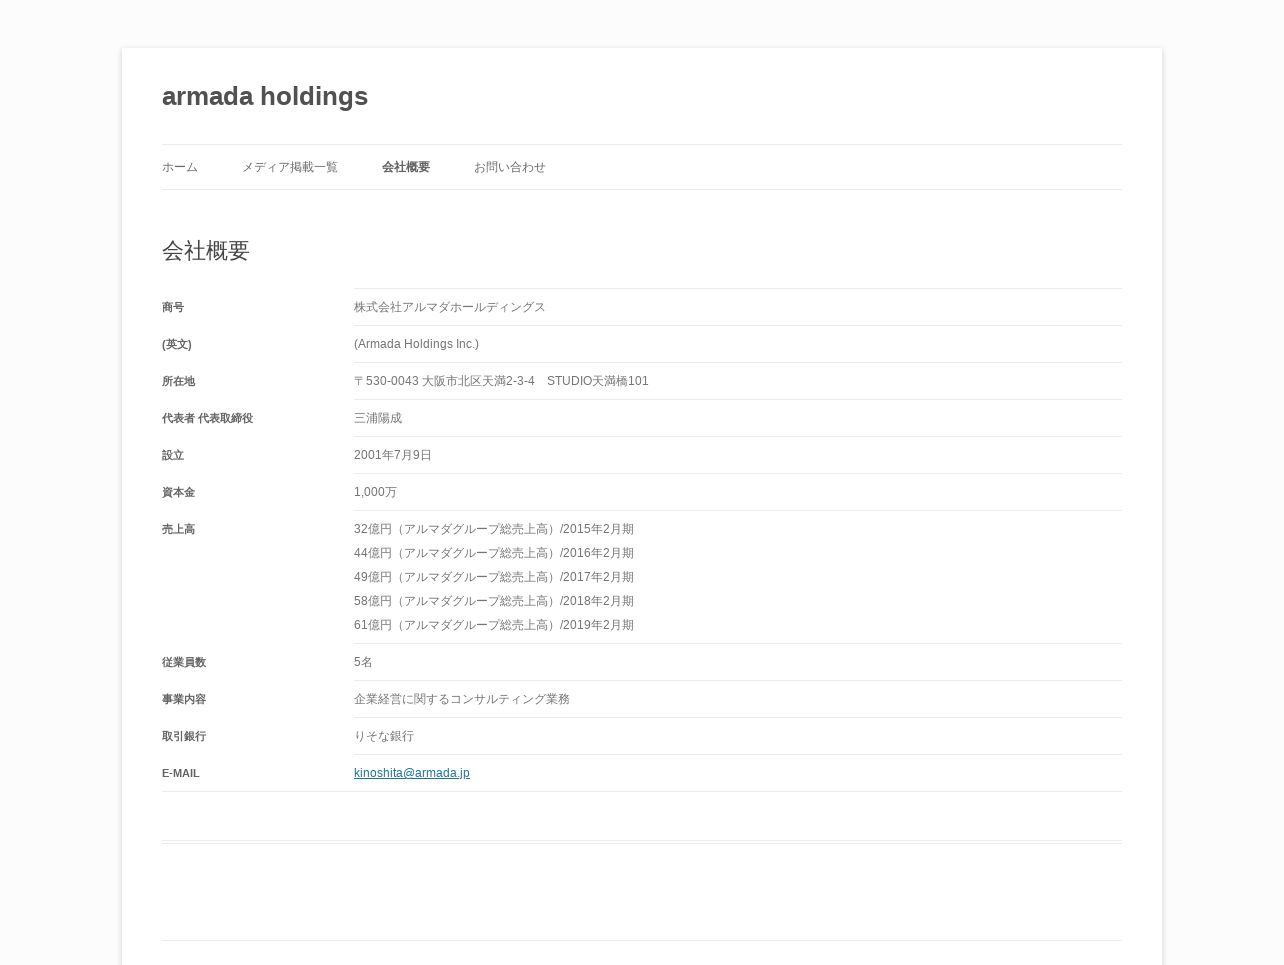Click the 事業内容 row label

pos(184,699)
